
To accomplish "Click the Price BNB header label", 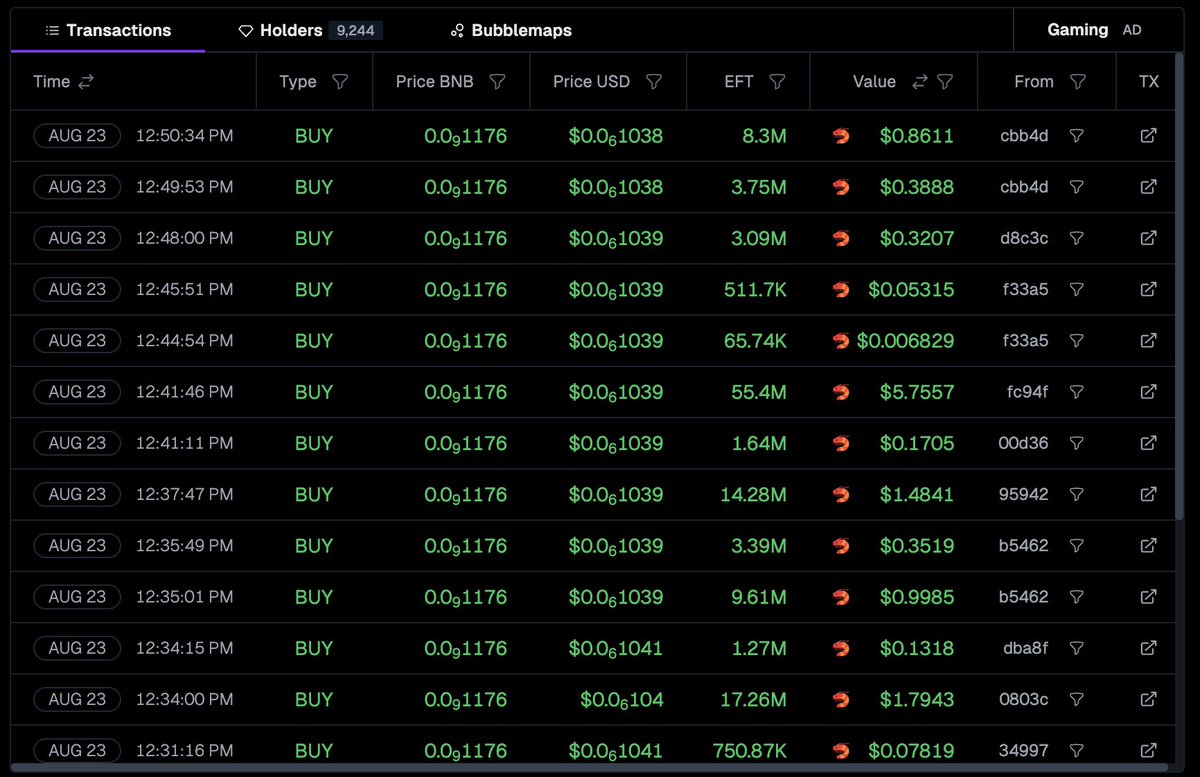I will [434, 82].
